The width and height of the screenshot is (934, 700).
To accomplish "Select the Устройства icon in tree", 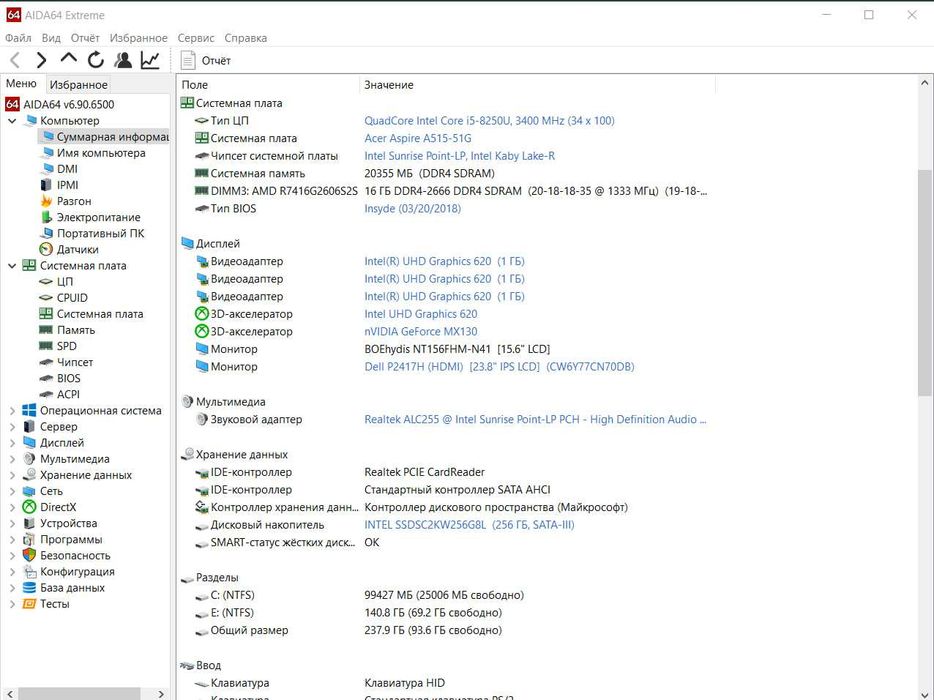I will click(29, 523).
